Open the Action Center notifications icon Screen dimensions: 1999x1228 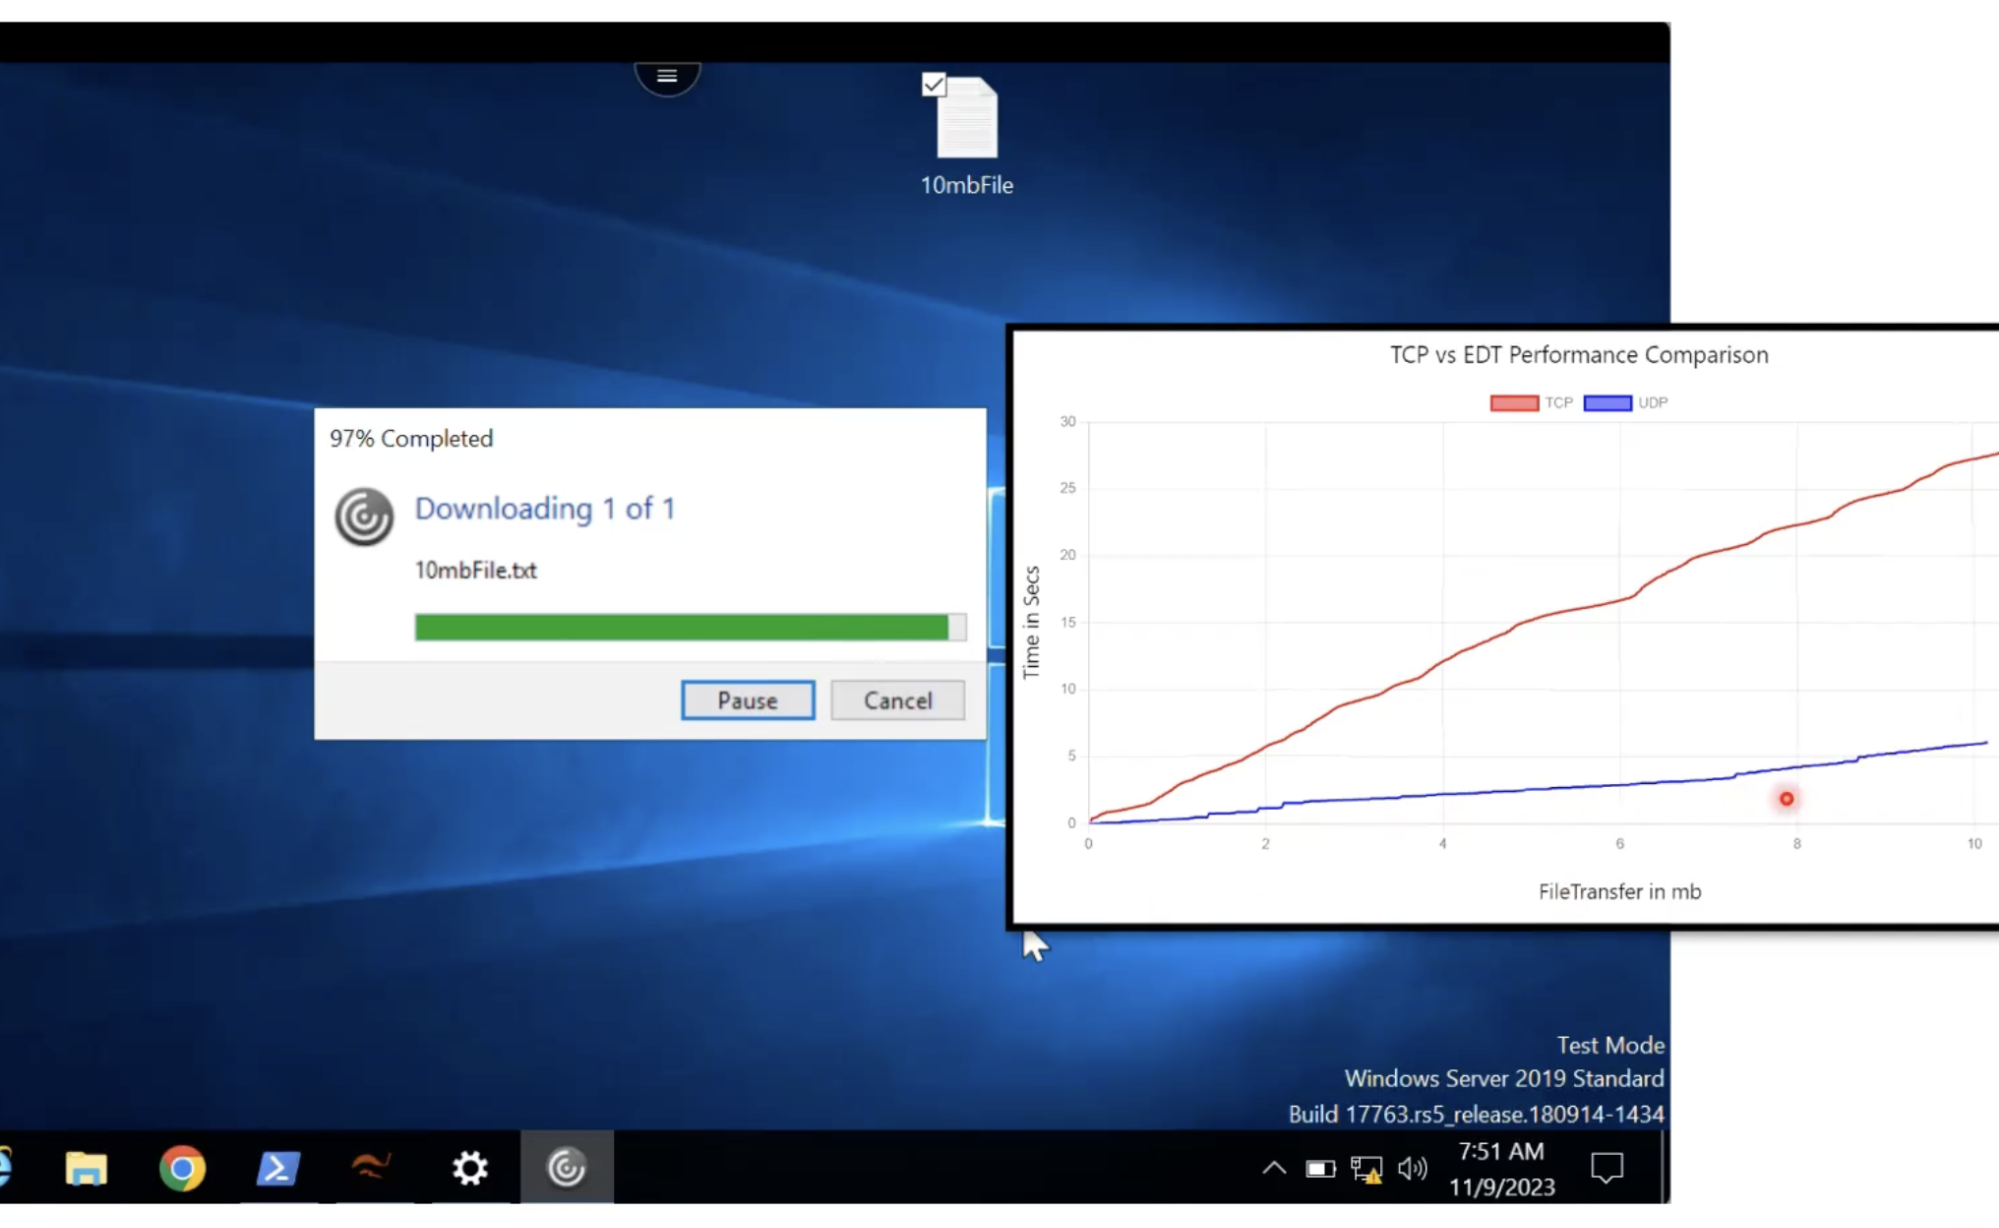[1606, 1167]
